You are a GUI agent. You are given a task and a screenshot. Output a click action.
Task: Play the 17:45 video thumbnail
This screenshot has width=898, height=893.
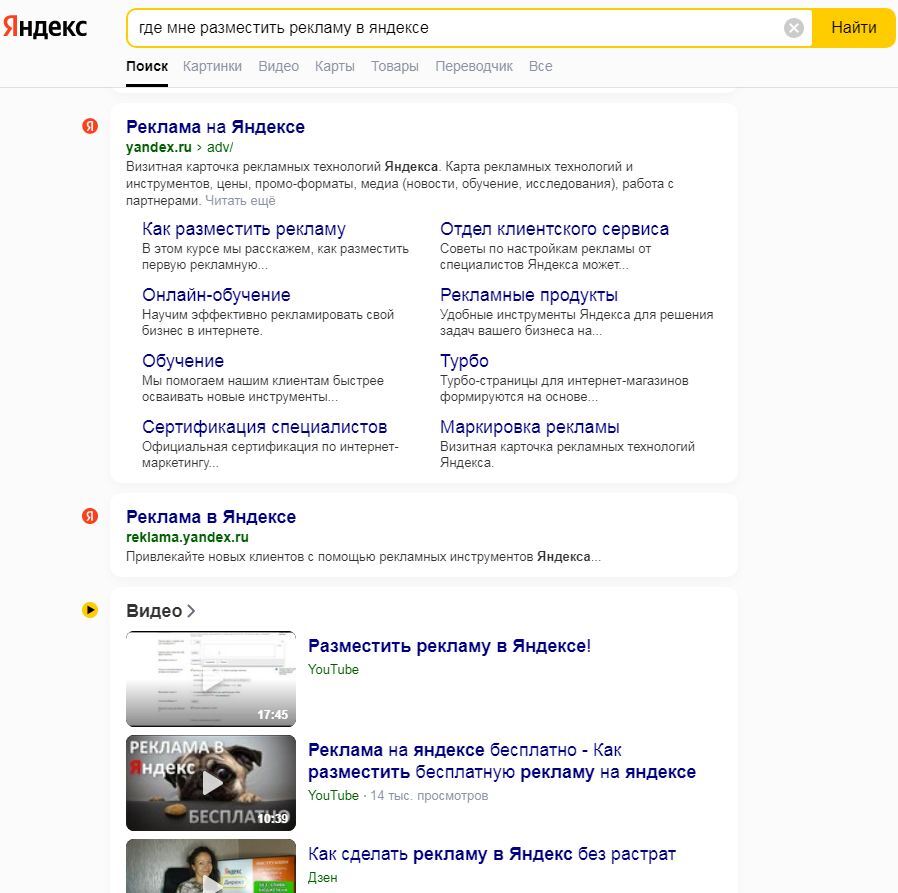pyautogui.click(x=211, y=679)
